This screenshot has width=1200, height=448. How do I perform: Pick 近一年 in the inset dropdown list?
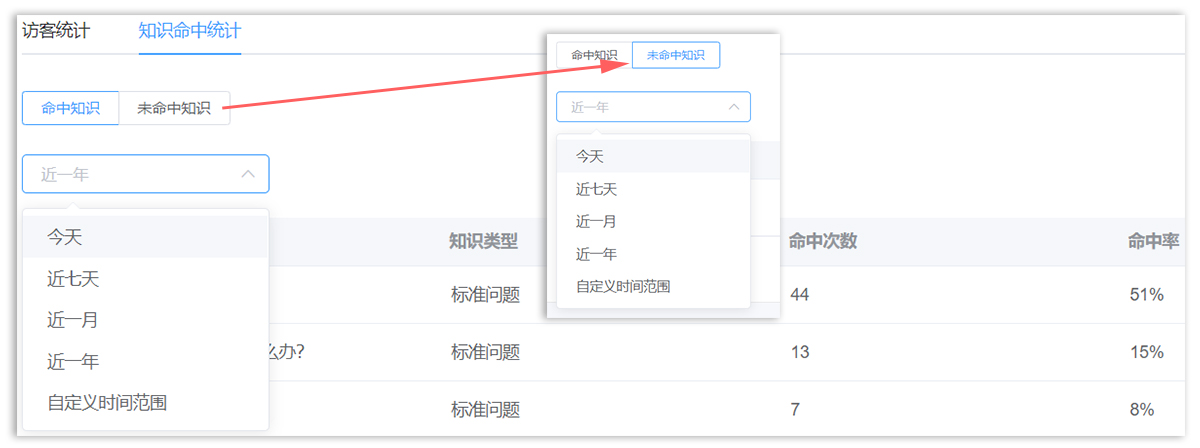point(653,254)
